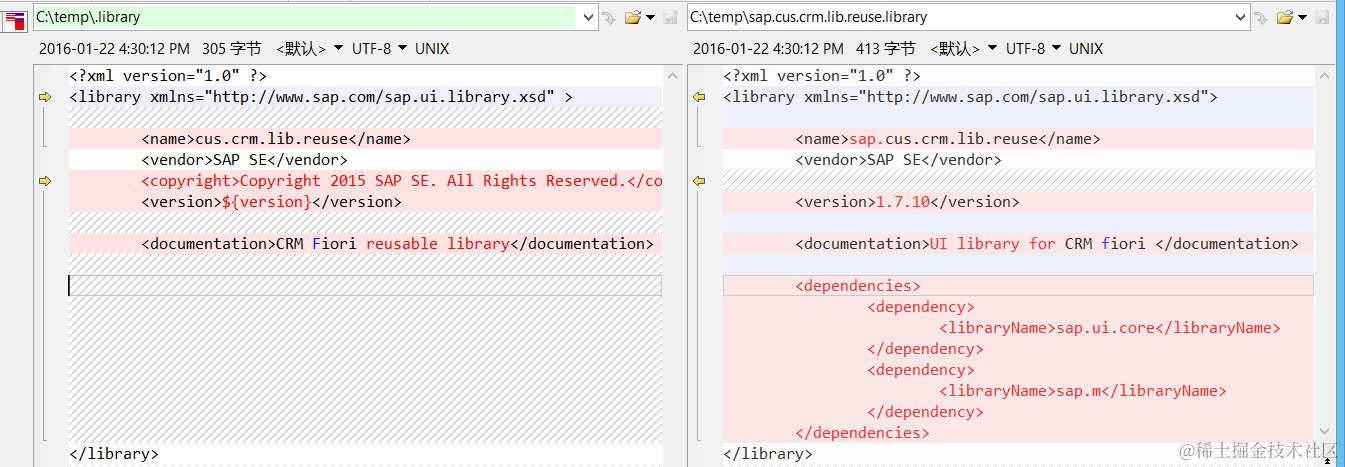Click the right pane timestamp 2016-01-22 4:30:12 PM
This screenshot has width=1345, height=467.
click(x=768, y=48)
